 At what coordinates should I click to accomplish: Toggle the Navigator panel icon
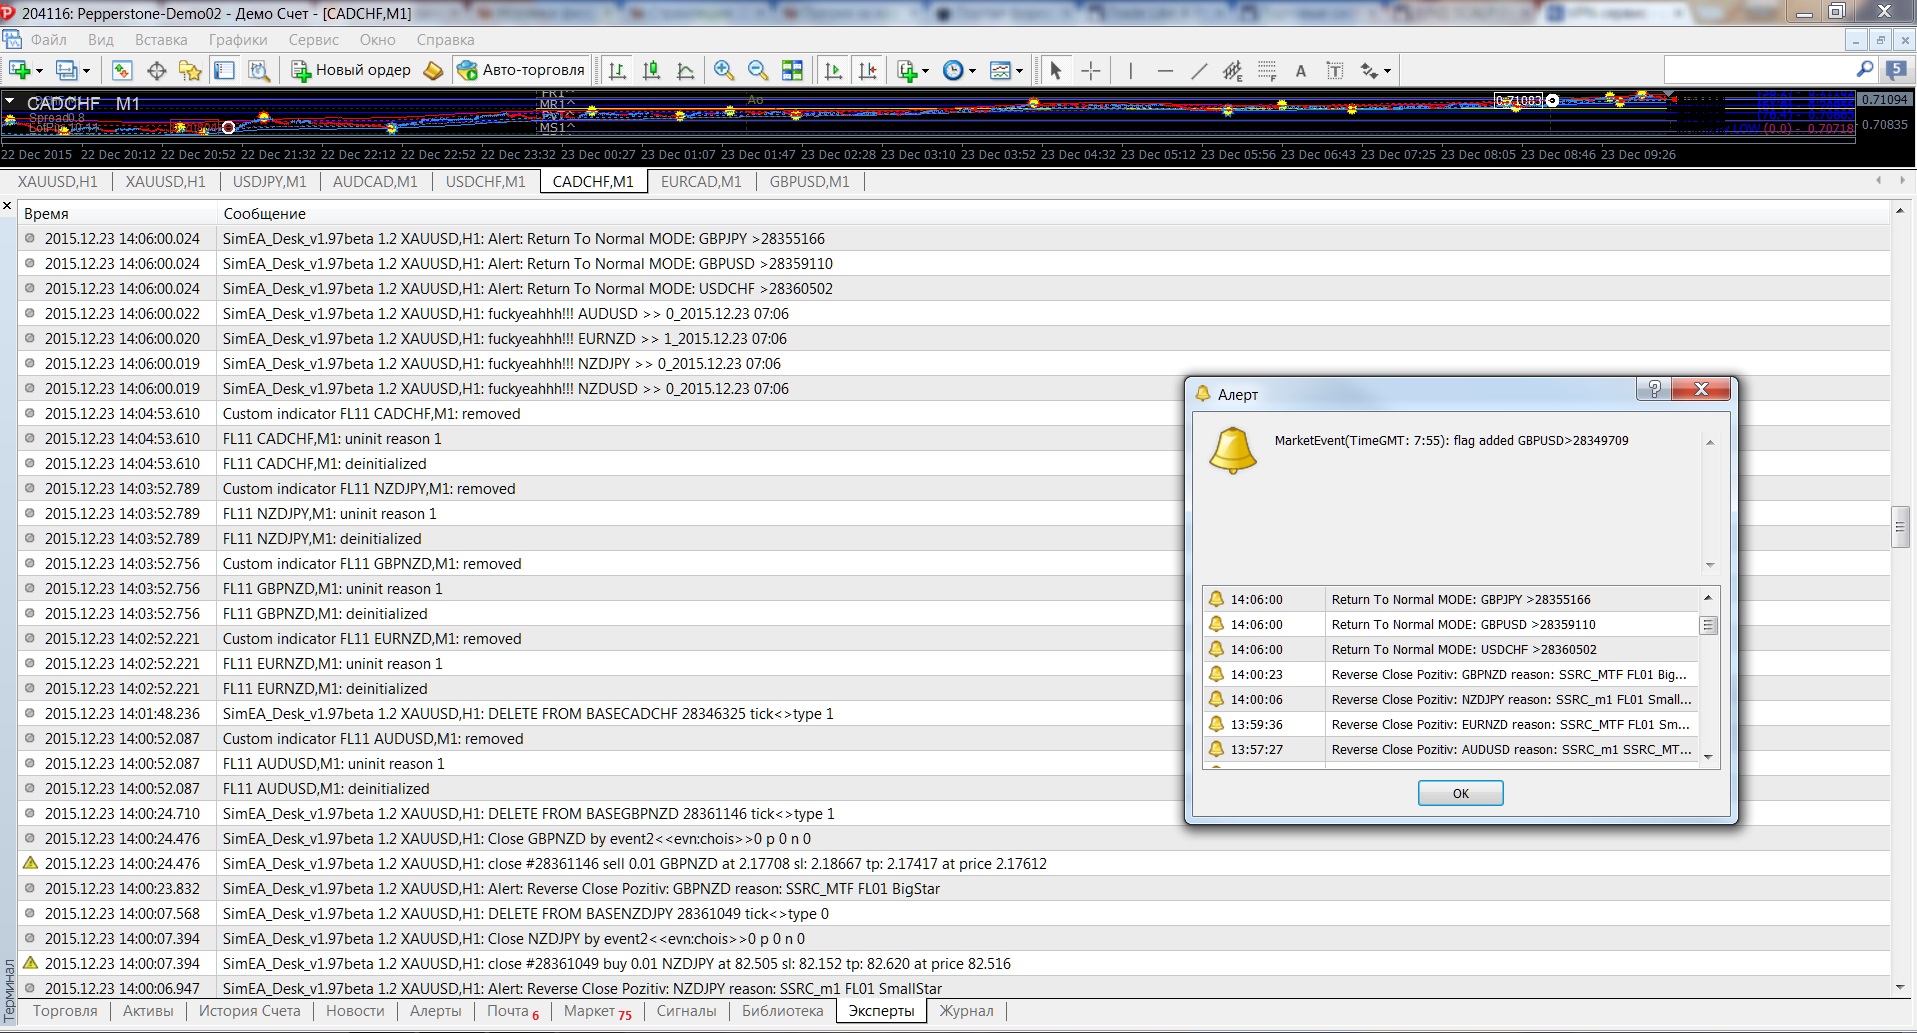[x=190, y=70]
